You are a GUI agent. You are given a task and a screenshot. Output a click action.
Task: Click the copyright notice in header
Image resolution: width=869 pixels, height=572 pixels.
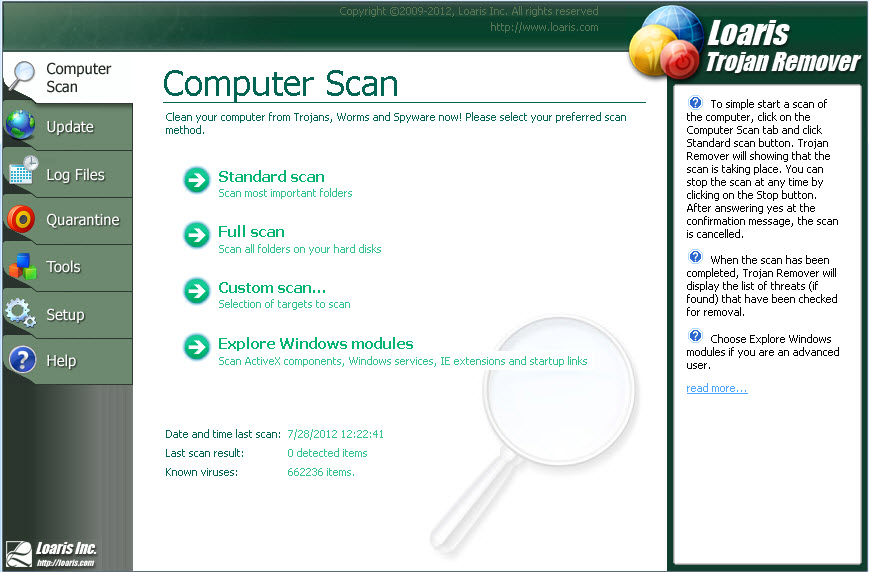click(469, 11)
